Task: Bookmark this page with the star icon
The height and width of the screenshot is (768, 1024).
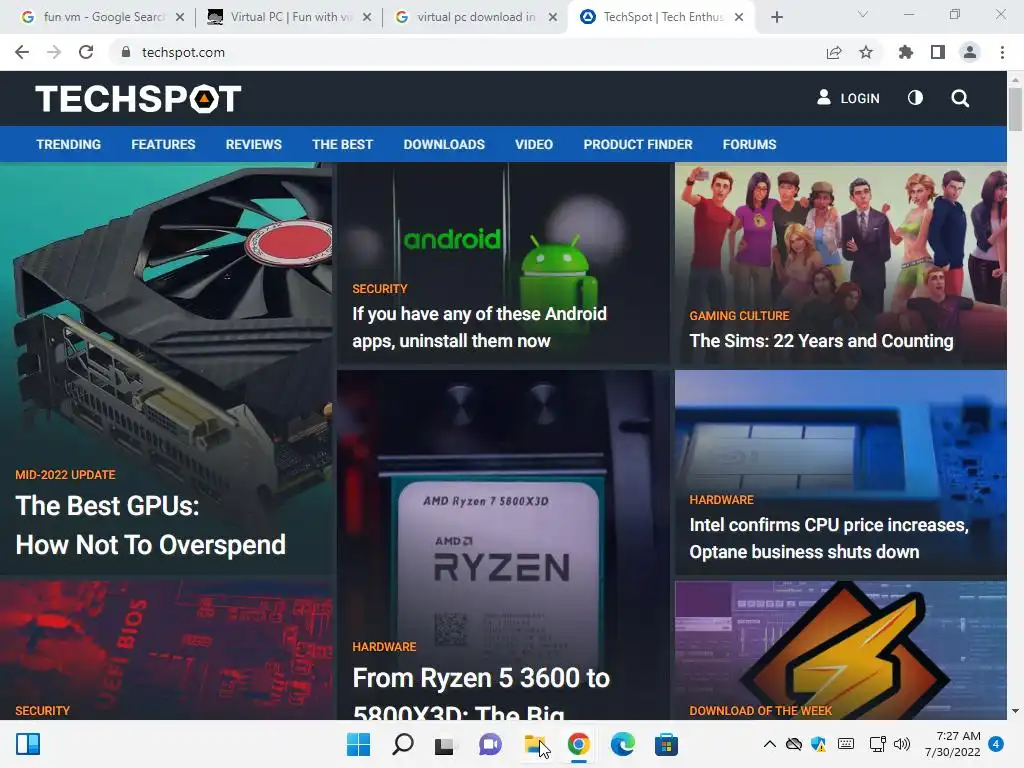Action: [866, 52]
